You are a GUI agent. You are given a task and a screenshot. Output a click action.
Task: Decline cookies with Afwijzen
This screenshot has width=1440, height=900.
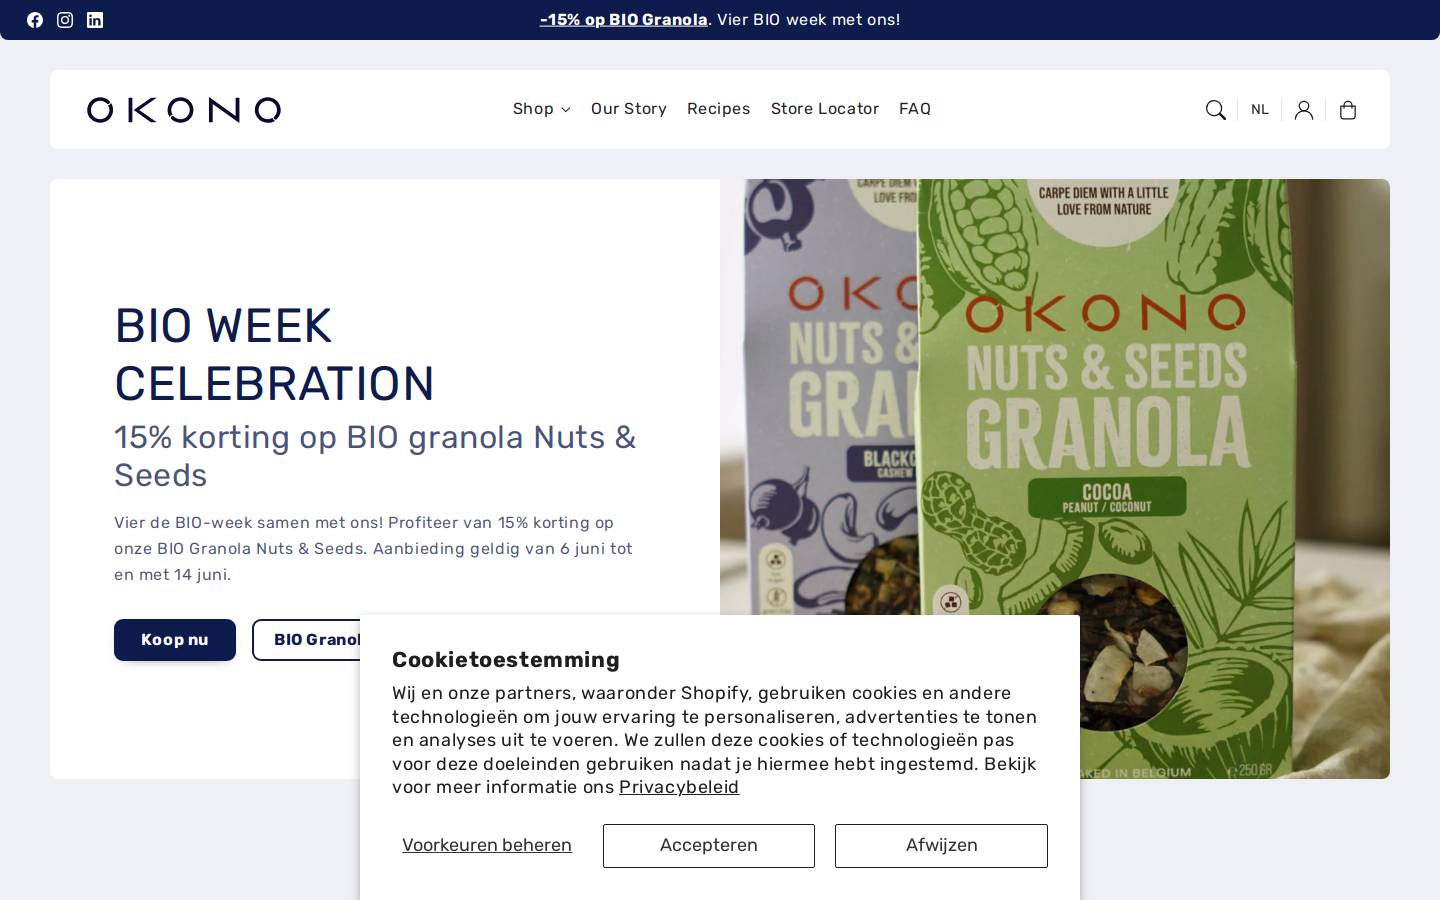(941, 846)
